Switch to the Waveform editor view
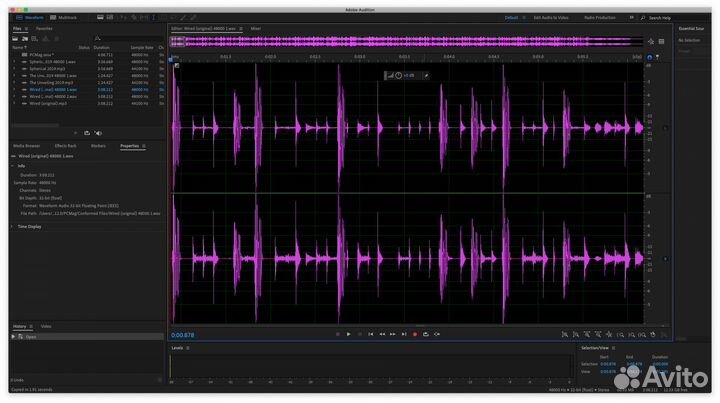This screenshot has width=720, height=403. tap(30, 17)
